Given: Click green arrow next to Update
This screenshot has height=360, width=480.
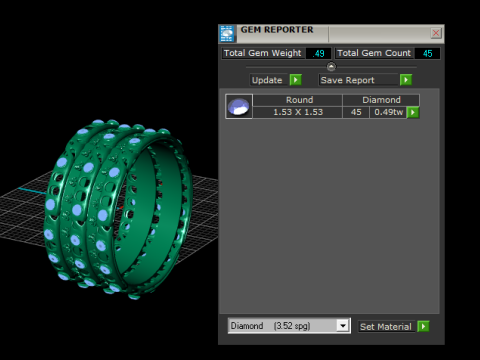Looking at the screenshot, I should (296, 80).
